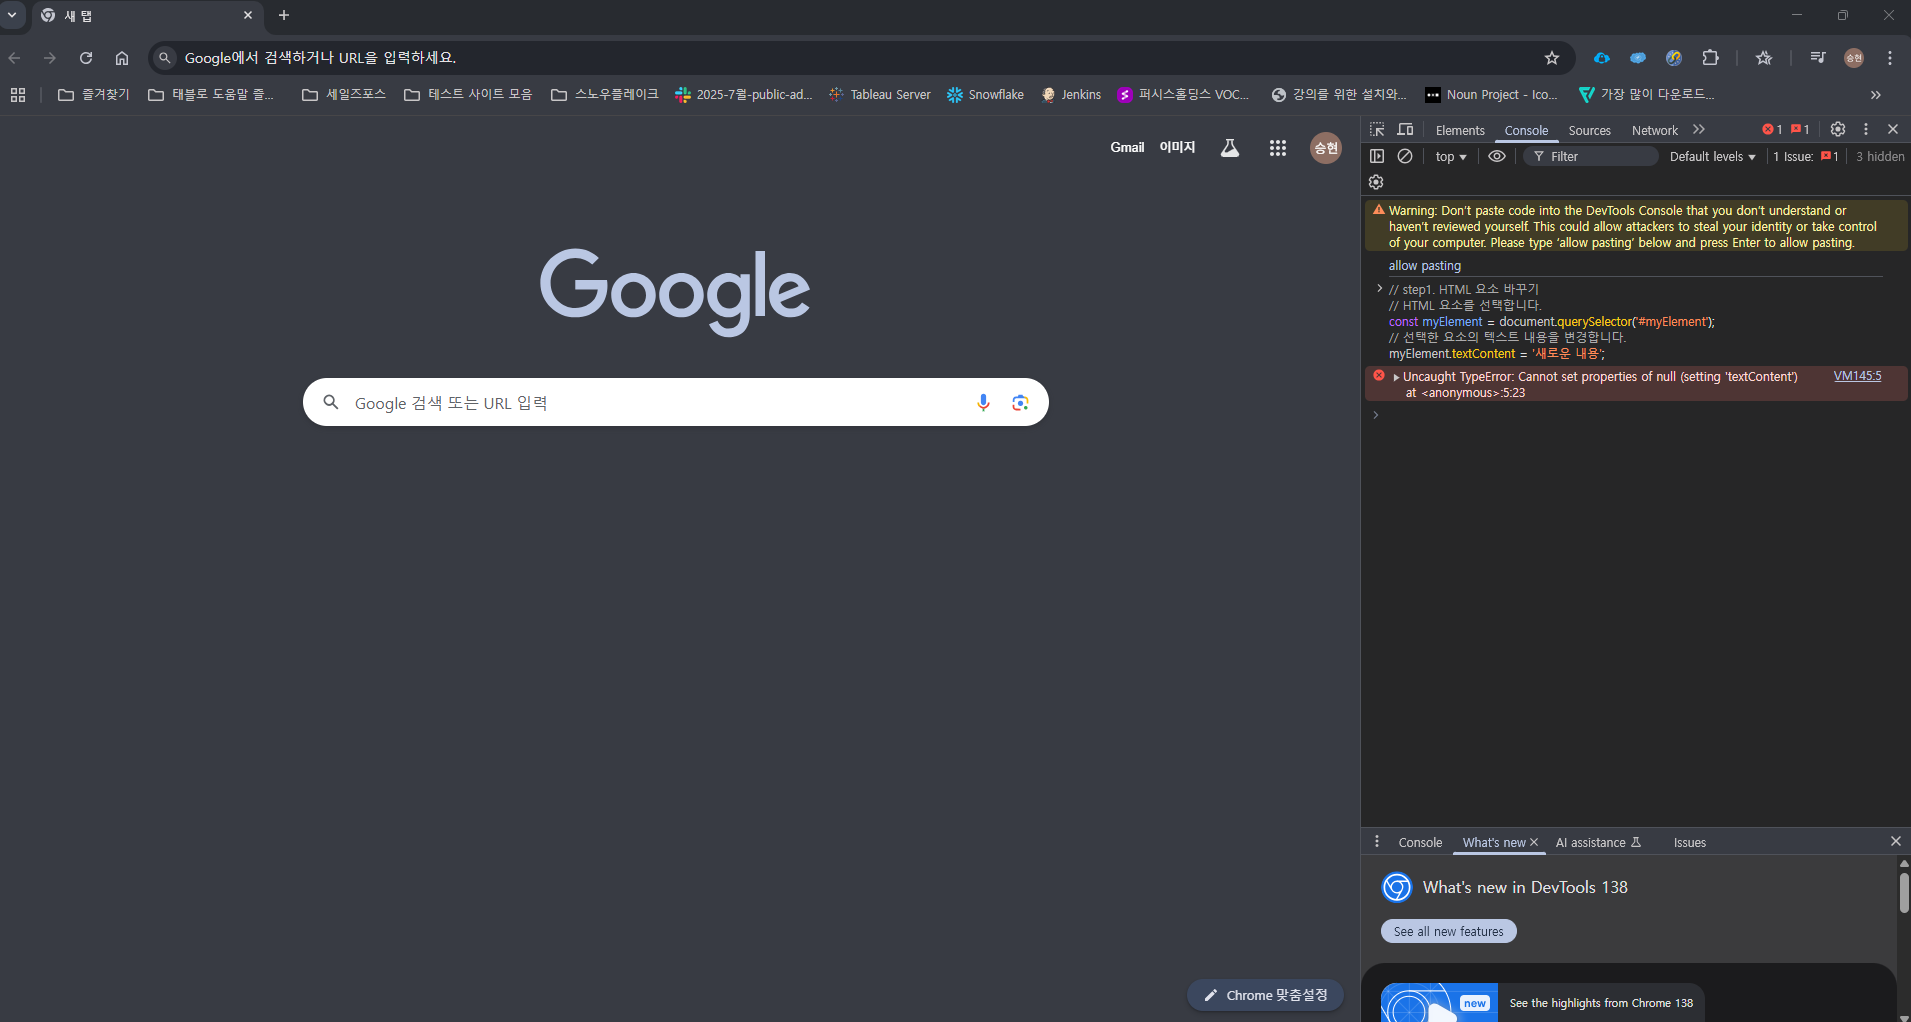Image resolution: width=1911 pixels, height=1022 pixels.
Task: Open the 'Noun Project - Ico...' bookmark
Action: (1492, 95)
